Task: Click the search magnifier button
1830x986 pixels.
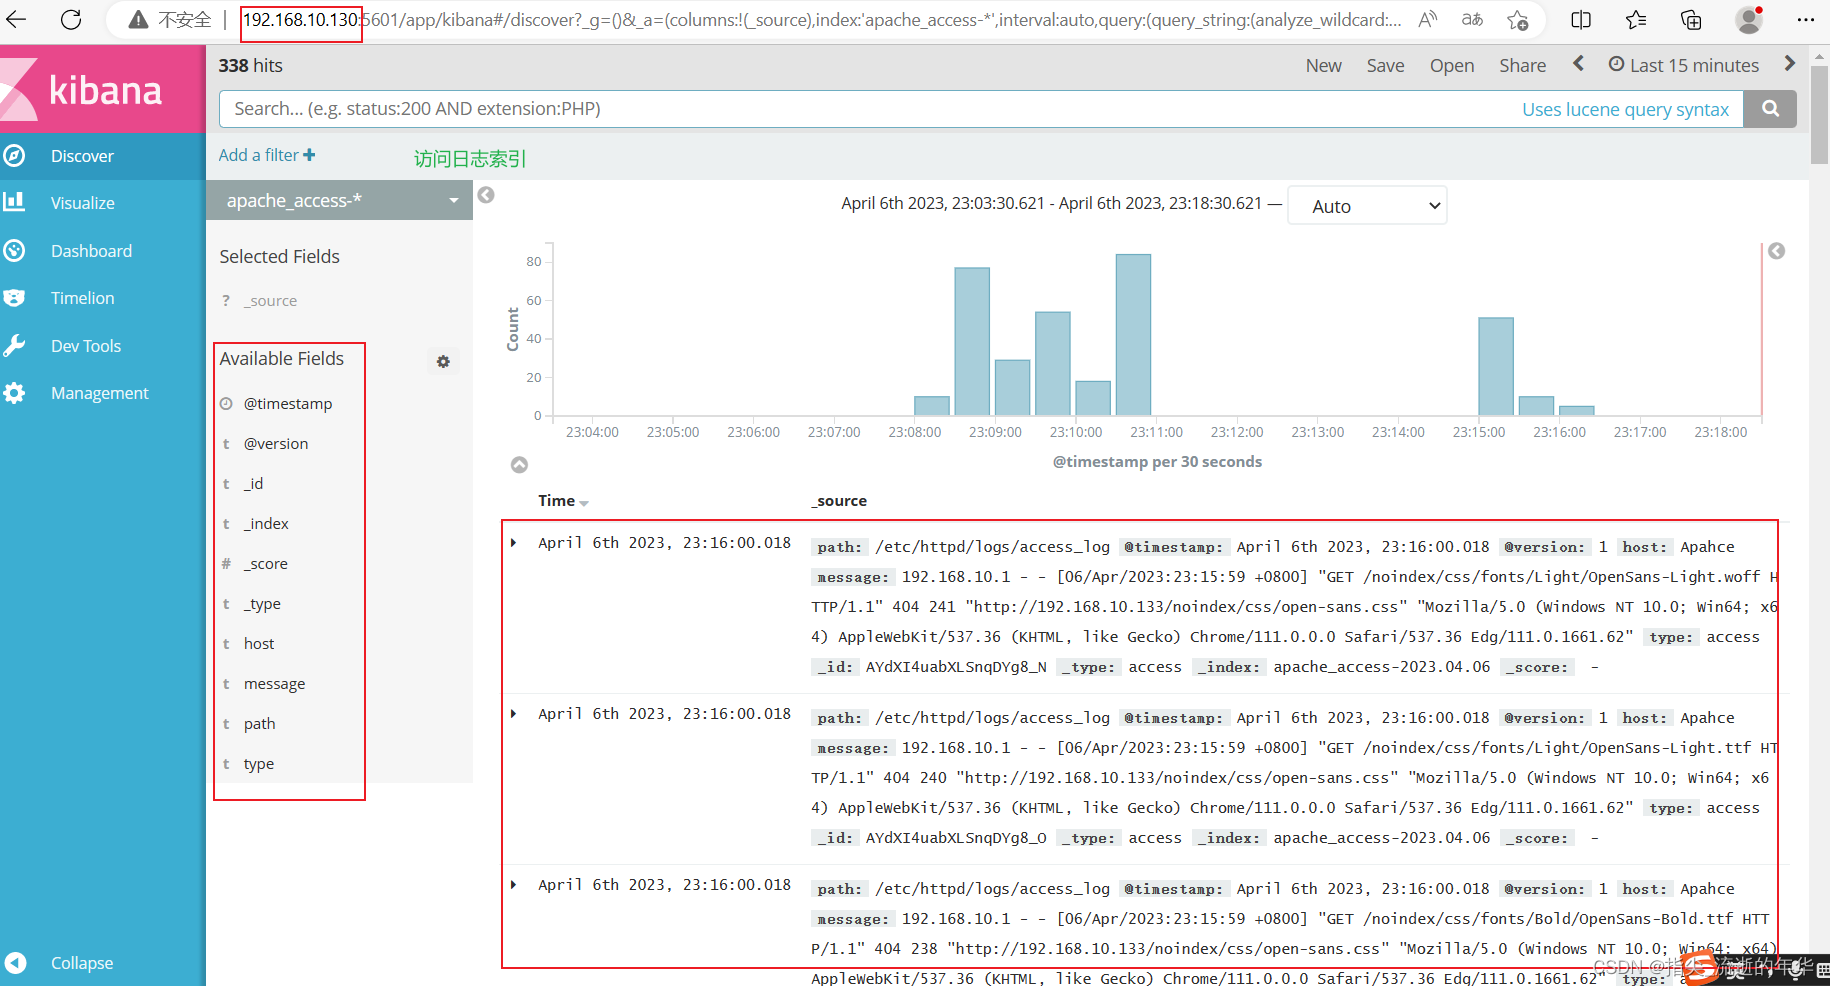Action: [x=1770, y=109]
